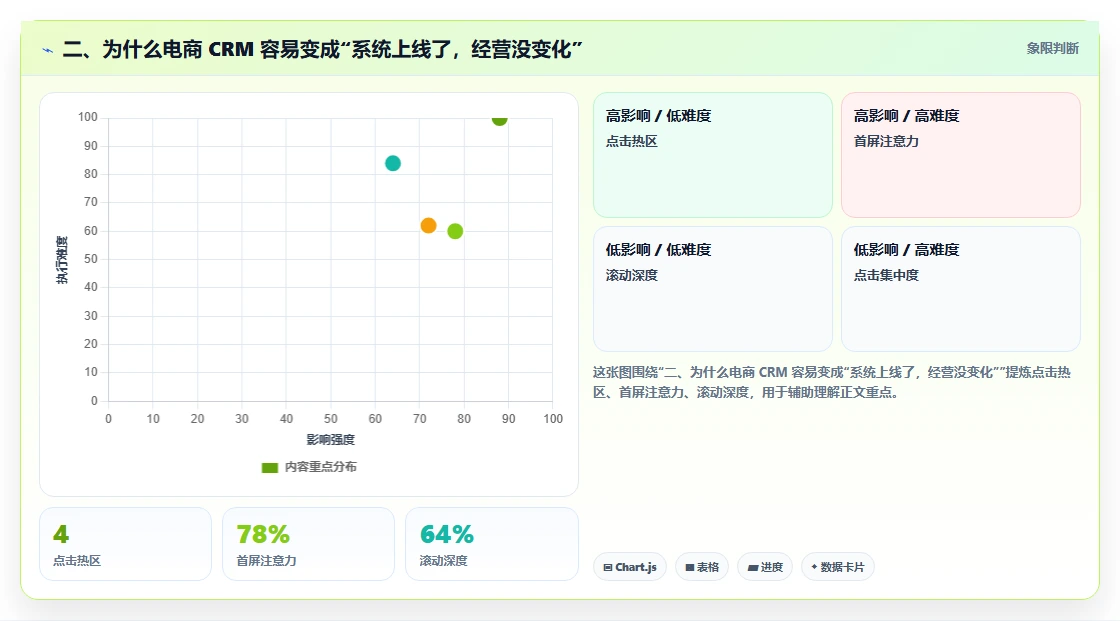Click the 数据卡片 chip diamond icon
This screenshot has height=621, width=1120.
tap(814, 567)
